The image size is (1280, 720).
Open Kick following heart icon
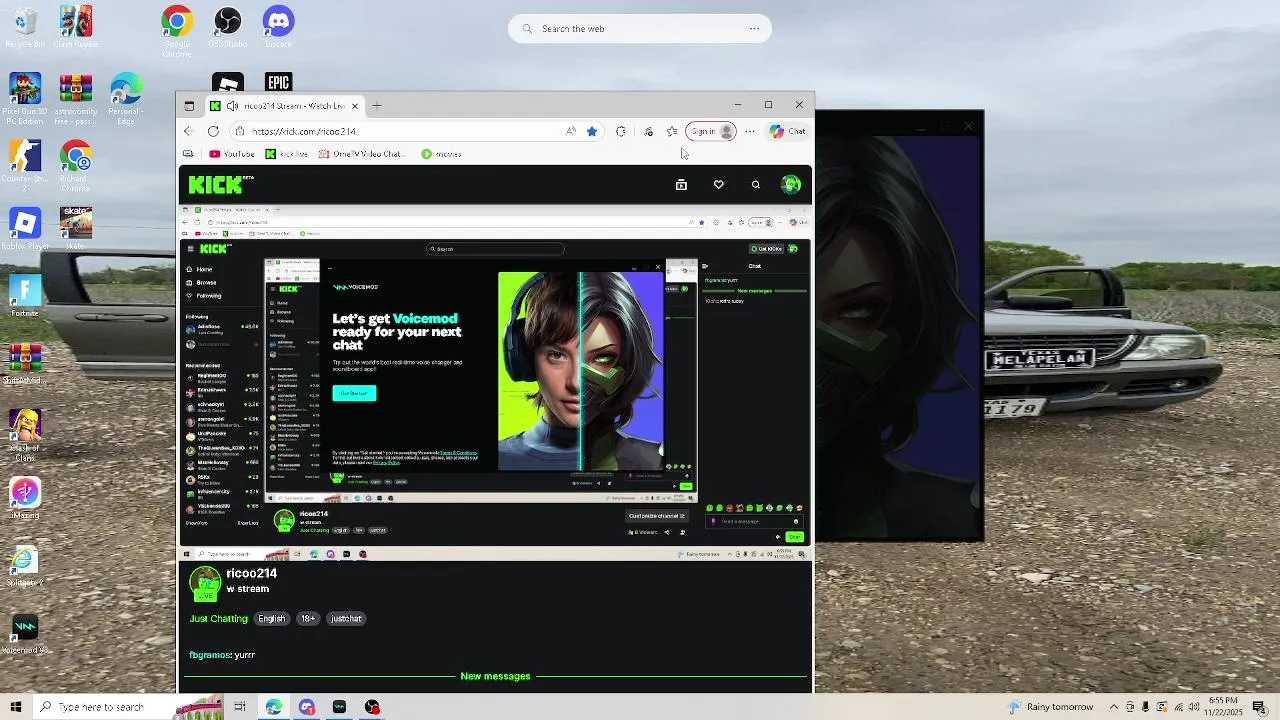click(x=718, y=184)
